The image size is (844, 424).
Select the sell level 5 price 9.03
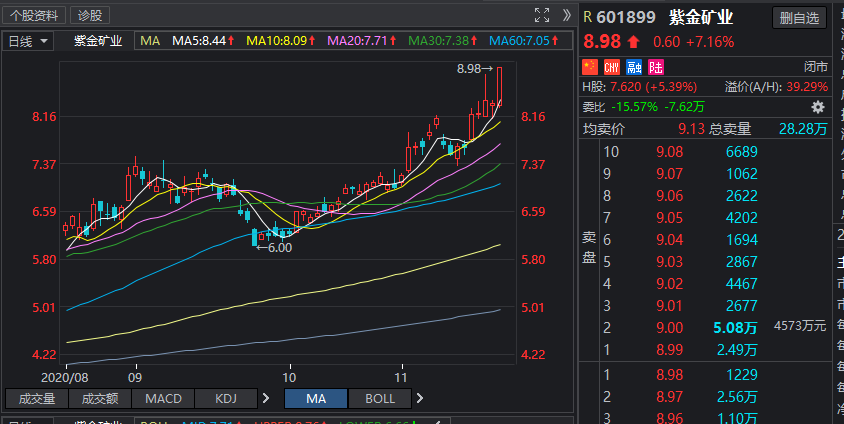(670, 262)
